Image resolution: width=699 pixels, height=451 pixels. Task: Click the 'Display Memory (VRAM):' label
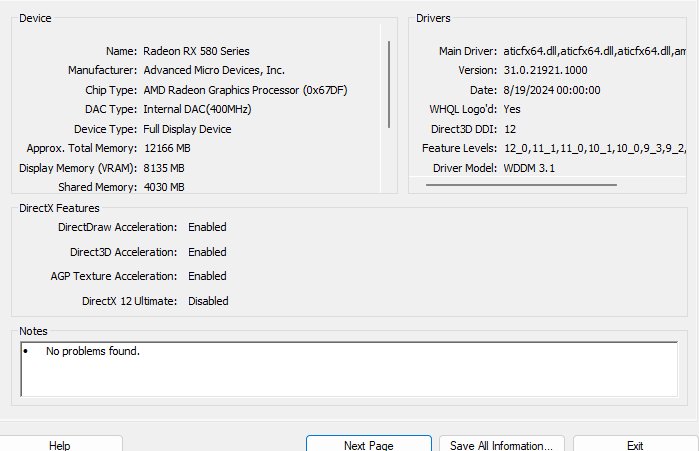78,168
